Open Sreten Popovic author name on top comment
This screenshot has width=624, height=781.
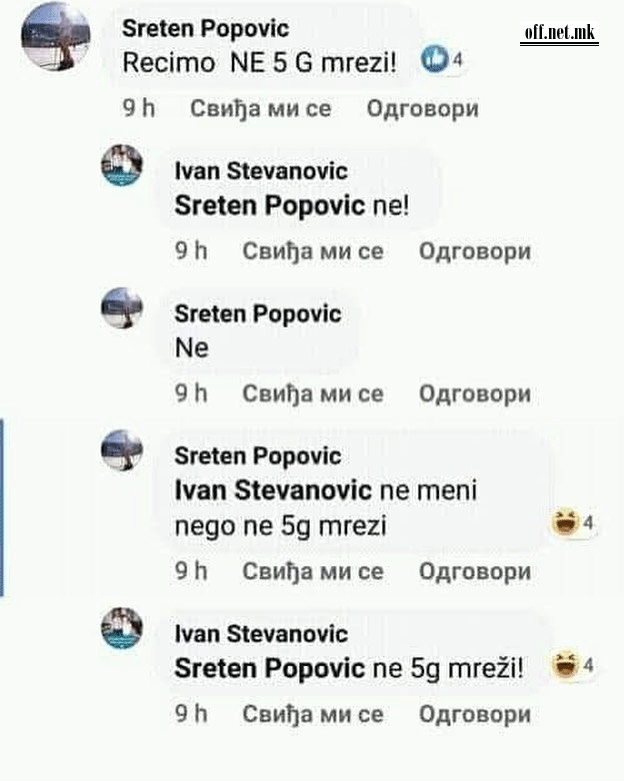point(205,28)
